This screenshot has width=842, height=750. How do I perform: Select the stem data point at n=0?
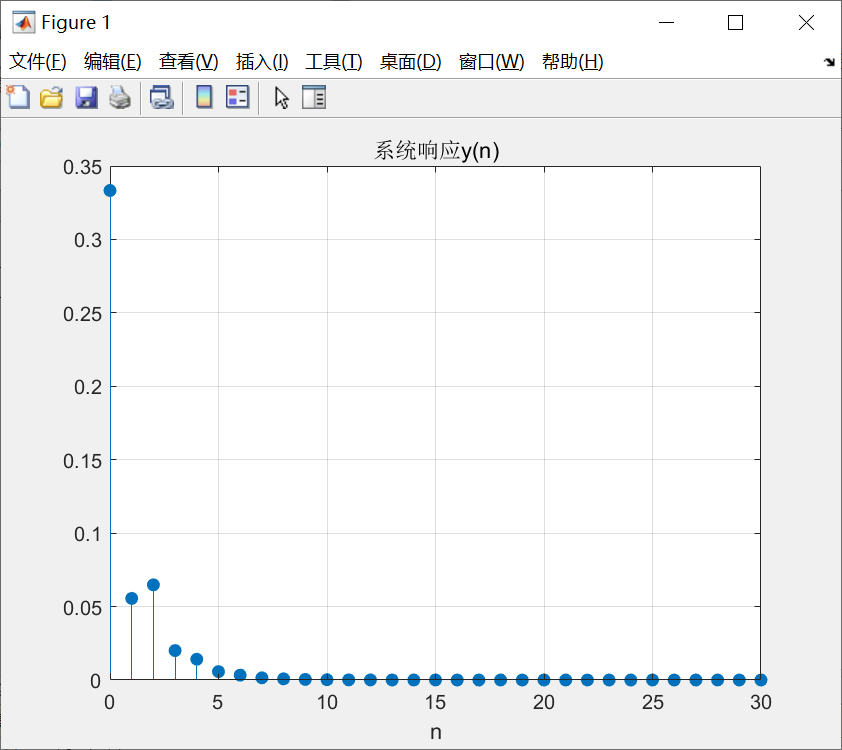click(x=110, y=191)
